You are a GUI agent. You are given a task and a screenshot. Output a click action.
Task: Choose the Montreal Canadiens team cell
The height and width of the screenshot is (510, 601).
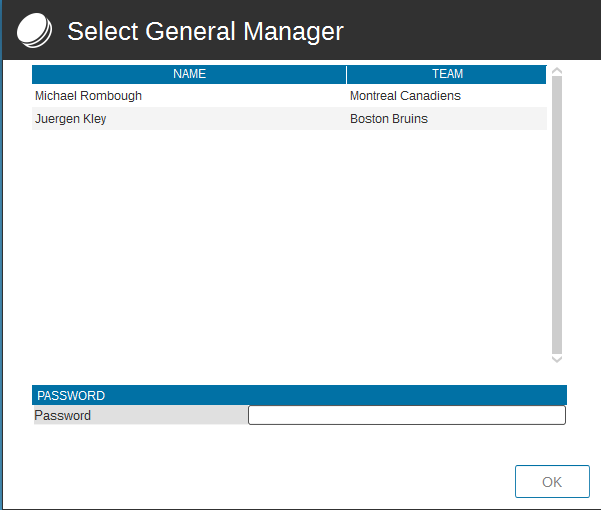[405, 96]
